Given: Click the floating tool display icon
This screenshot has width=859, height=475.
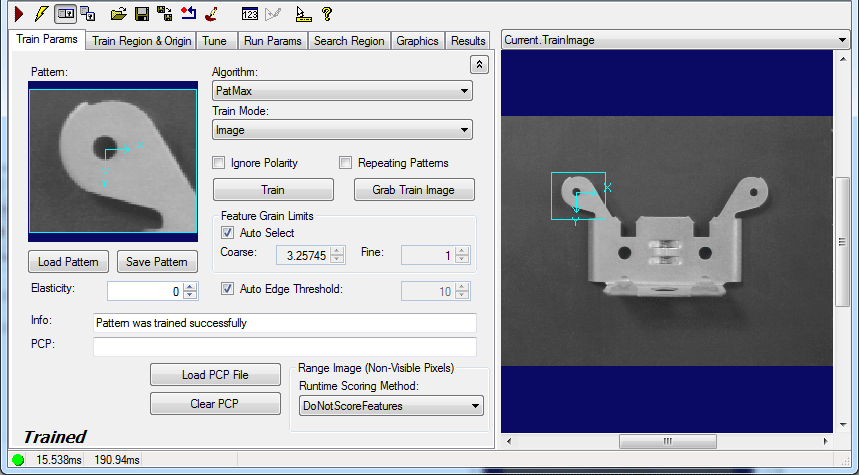Looking at the screenshot, I should [x=88, y=14].
